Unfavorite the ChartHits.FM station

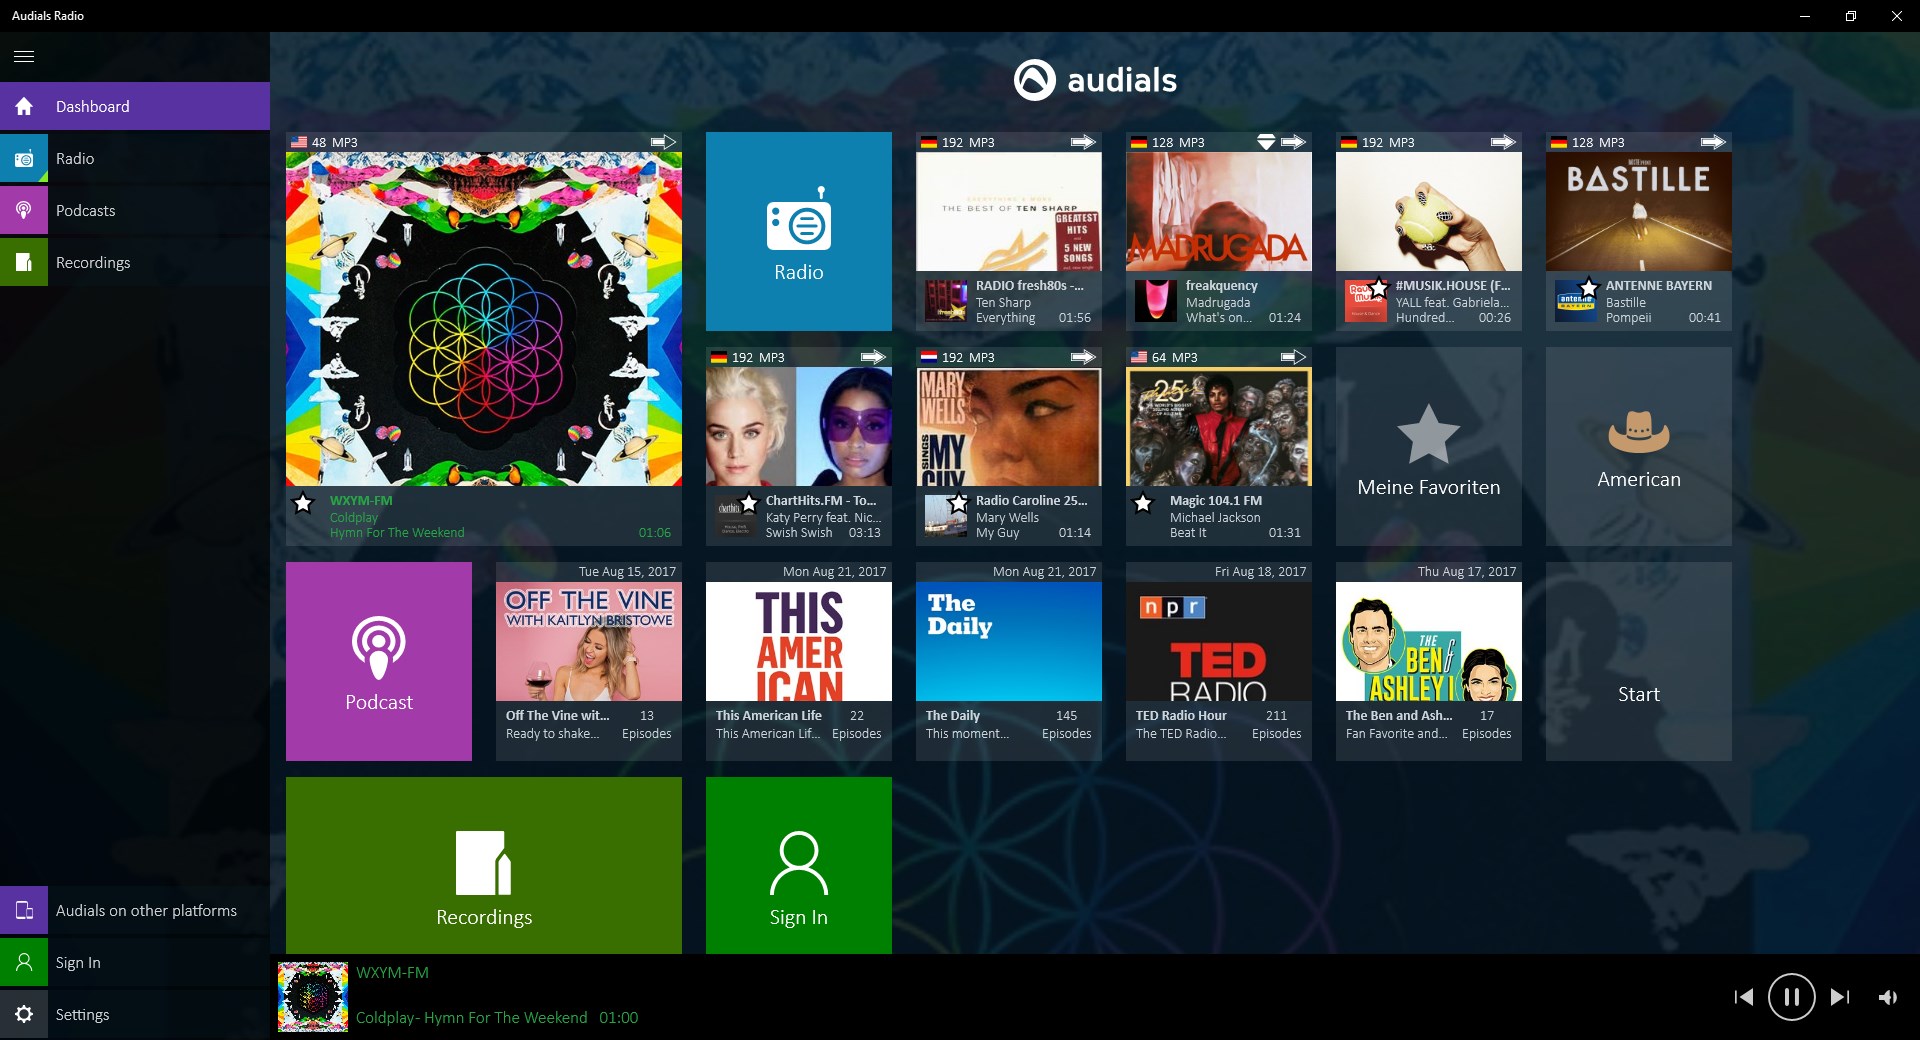(747, 504)
